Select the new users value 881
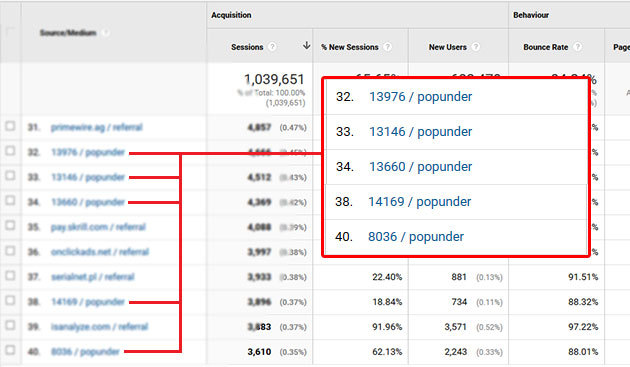This screenshot has height=367, width=630. coord(459,277)
